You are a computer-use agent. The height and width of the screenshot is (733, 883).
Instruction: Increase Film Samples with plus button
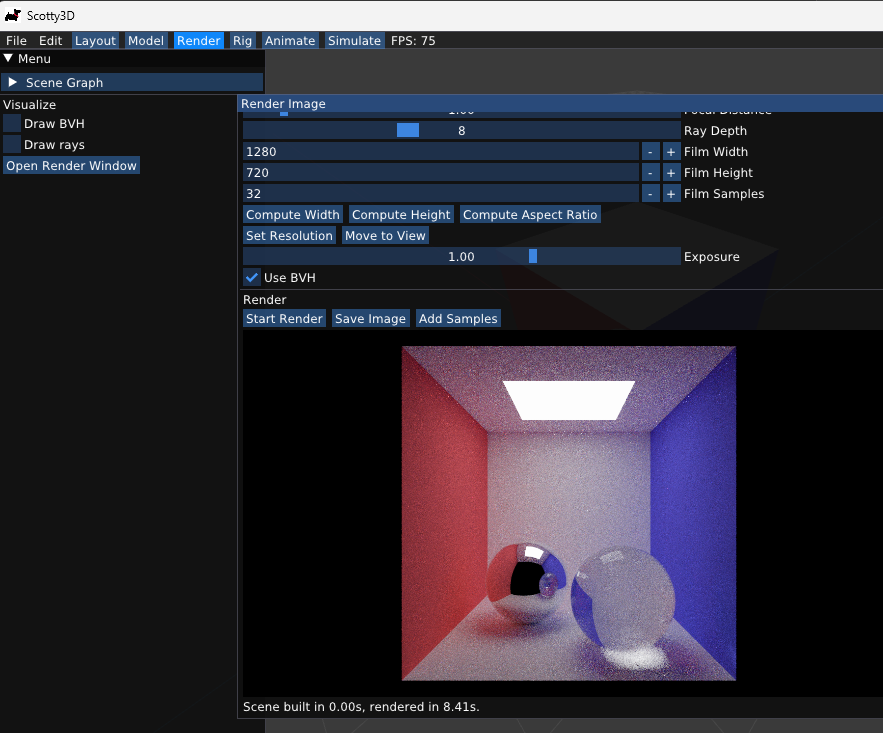(671, 194)
